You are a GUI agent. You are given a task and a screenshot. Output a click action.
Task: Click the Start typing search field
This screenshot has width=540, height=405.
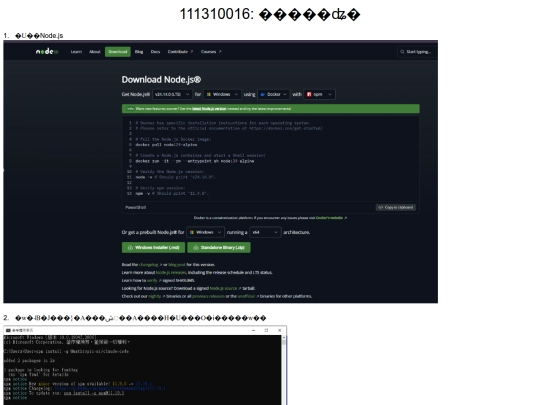tap(416, 52)
